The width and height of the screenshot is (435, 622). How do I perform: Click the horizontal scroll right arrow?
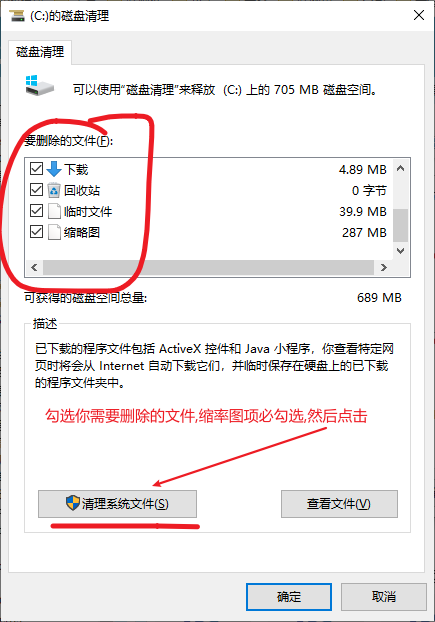pos(383,268)
